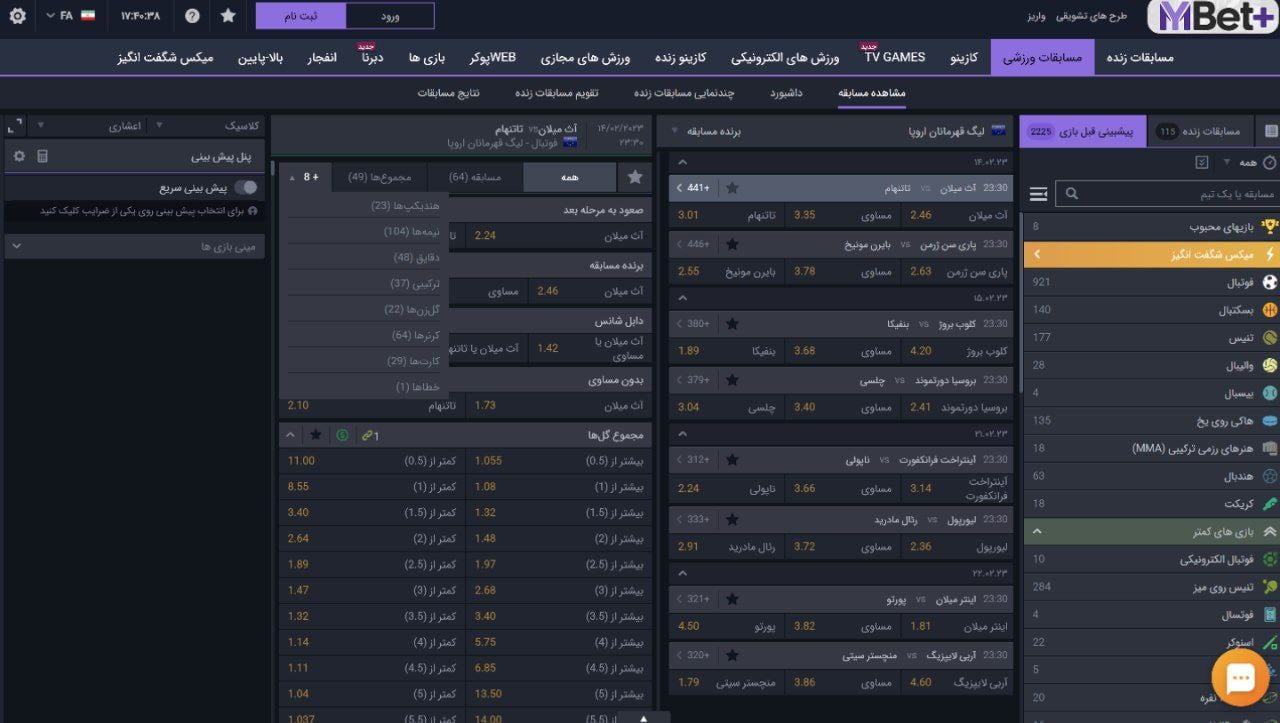
Task: Select the Basketball sport icon
Action: 1267,309
